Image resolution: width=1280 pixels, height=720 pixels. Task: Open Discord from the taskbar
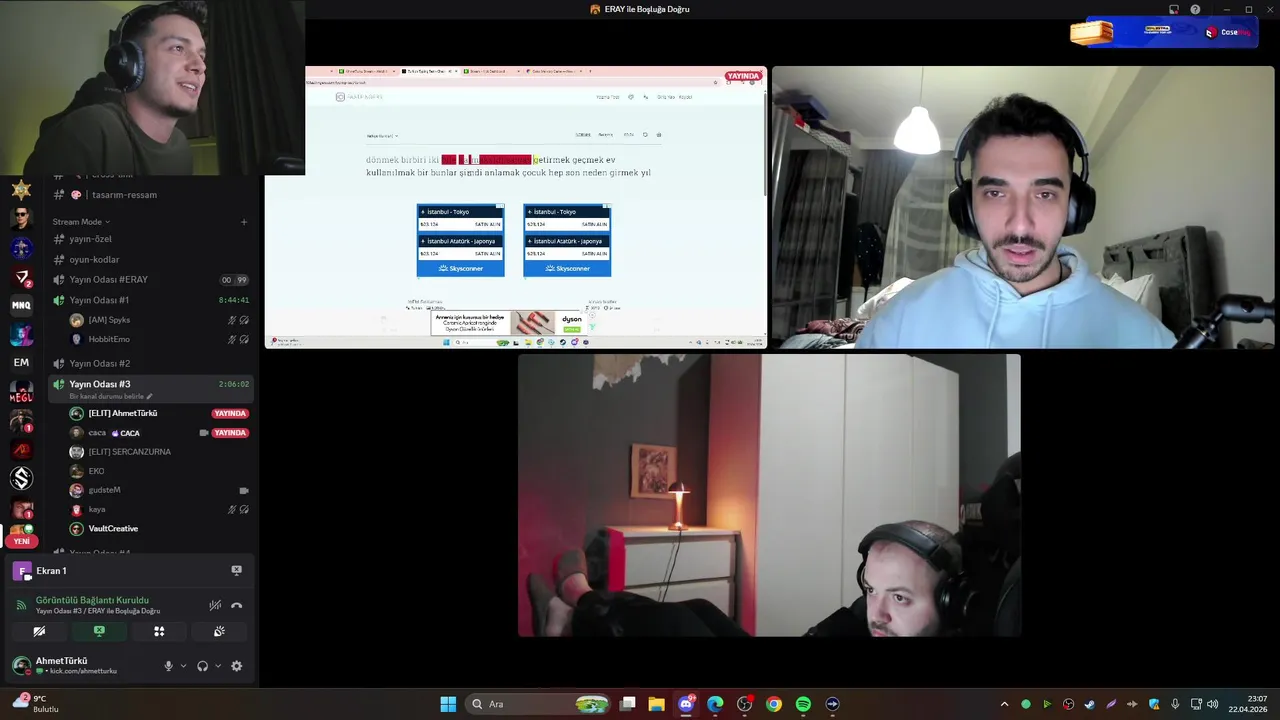pos(686,704)
